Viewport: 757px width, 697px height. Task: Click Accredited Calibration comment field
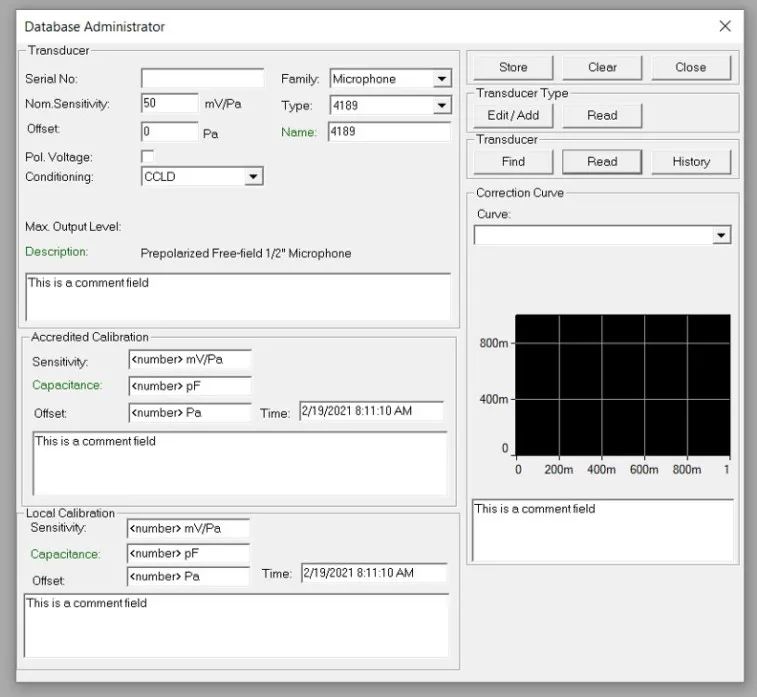pos(240,463)
